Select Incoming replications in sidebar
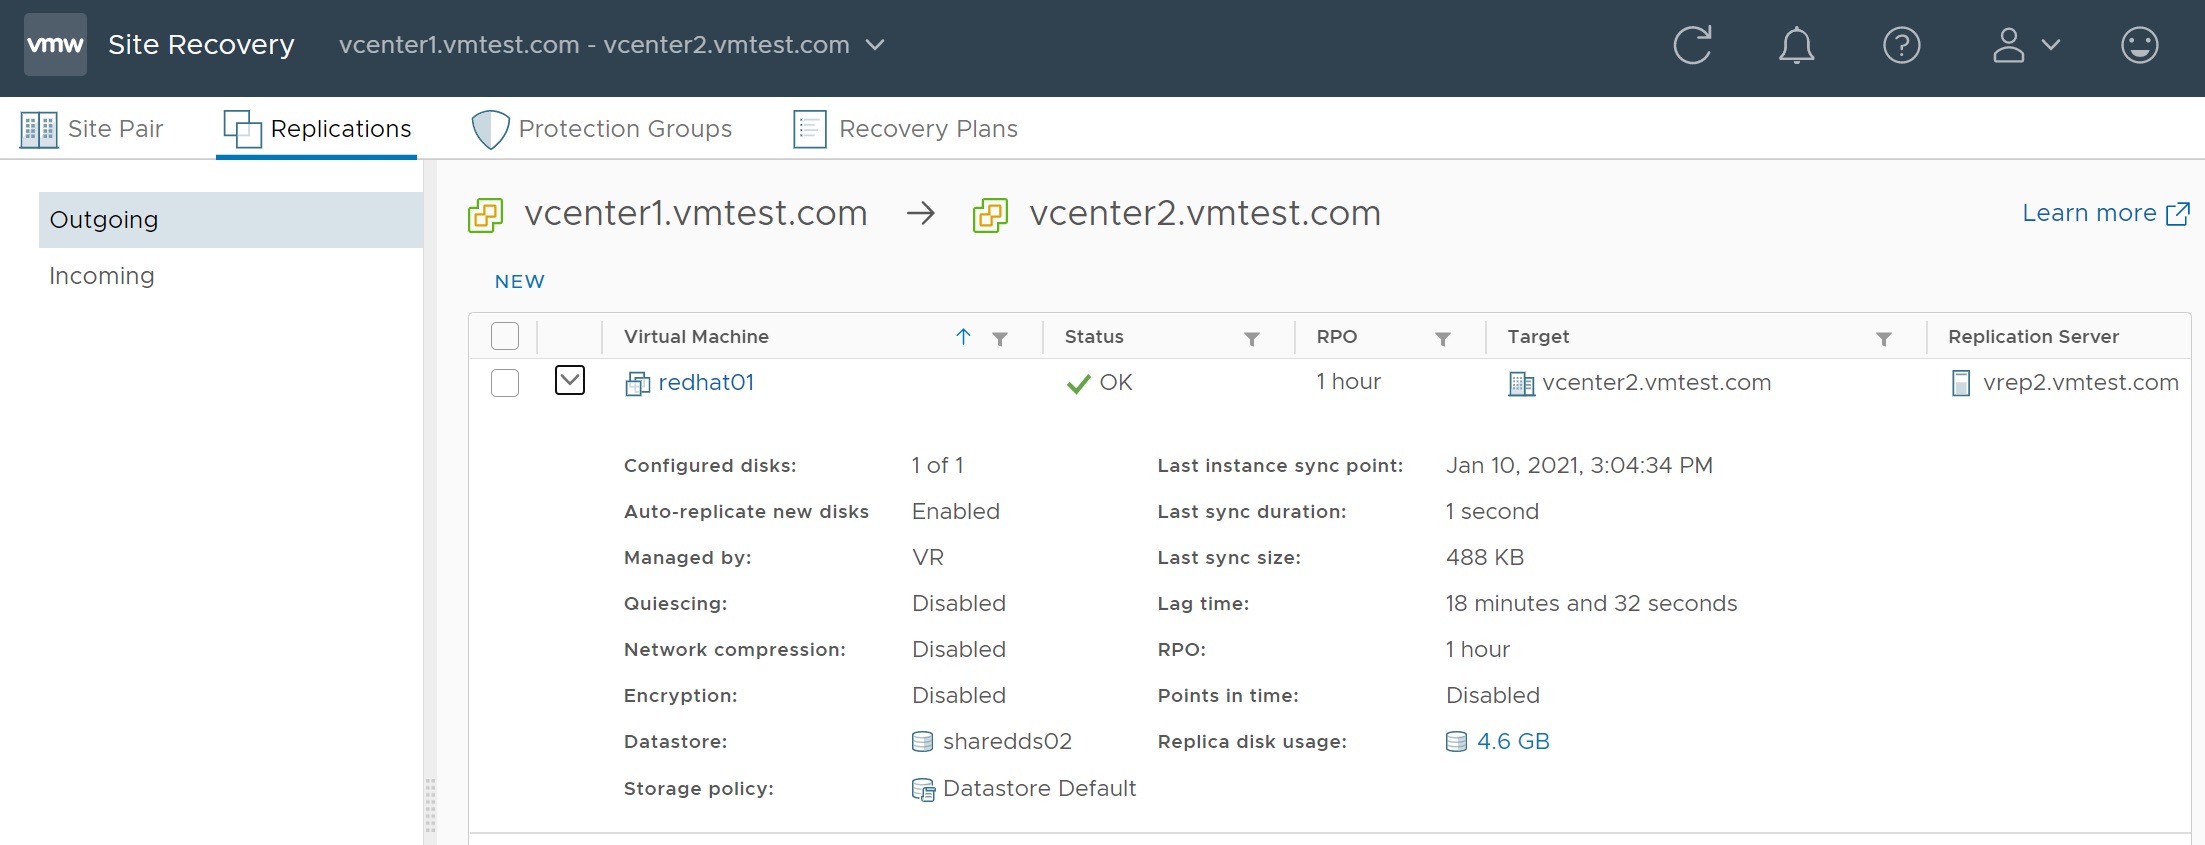The width and height of the screenshot is (2205, 845). click(102, 276)
